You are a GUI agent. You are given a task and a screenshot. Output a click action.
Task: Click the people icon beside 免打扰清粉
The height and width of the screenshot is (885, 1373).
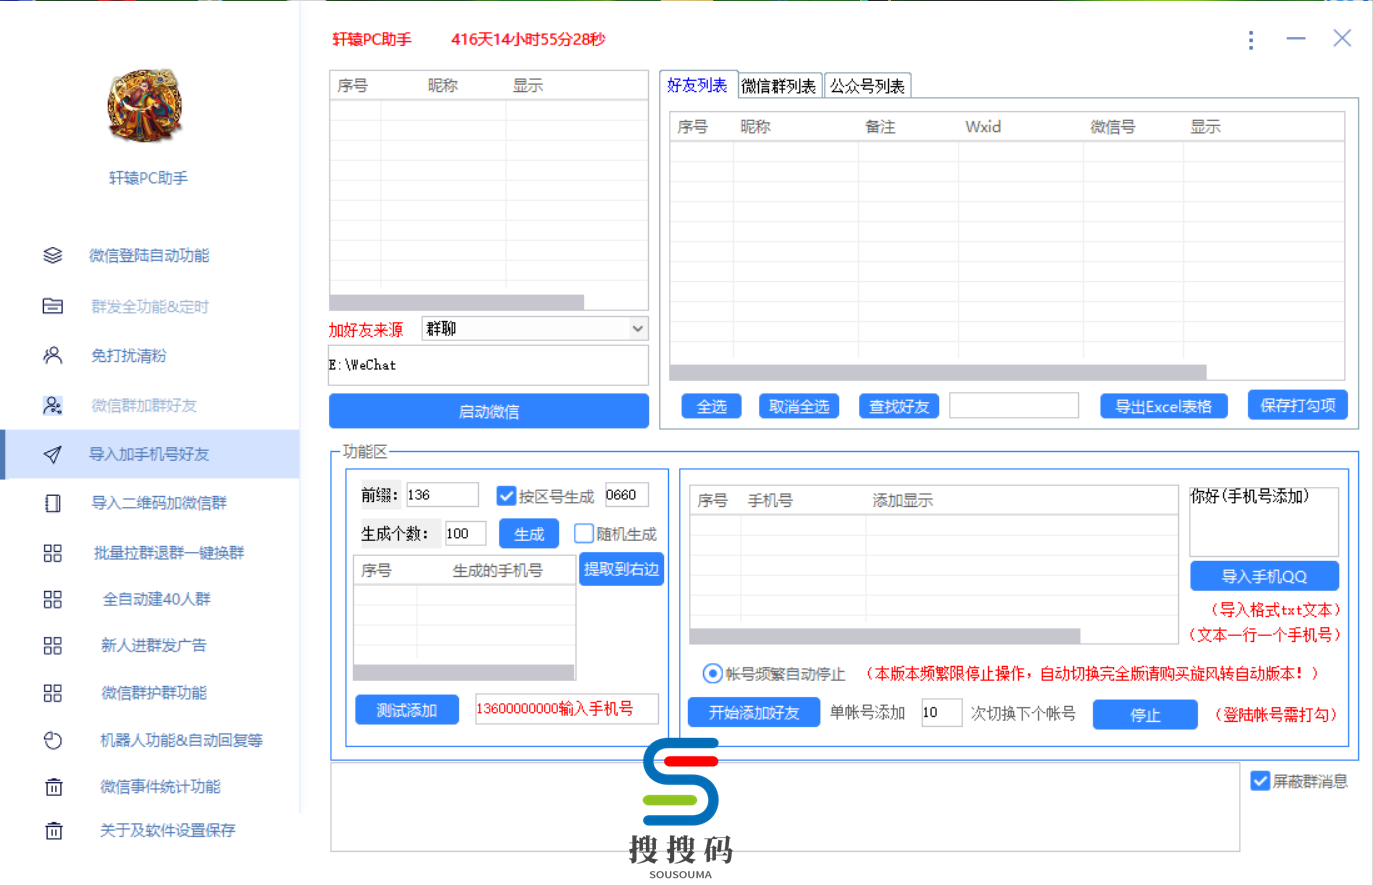(x=53, y=355)
